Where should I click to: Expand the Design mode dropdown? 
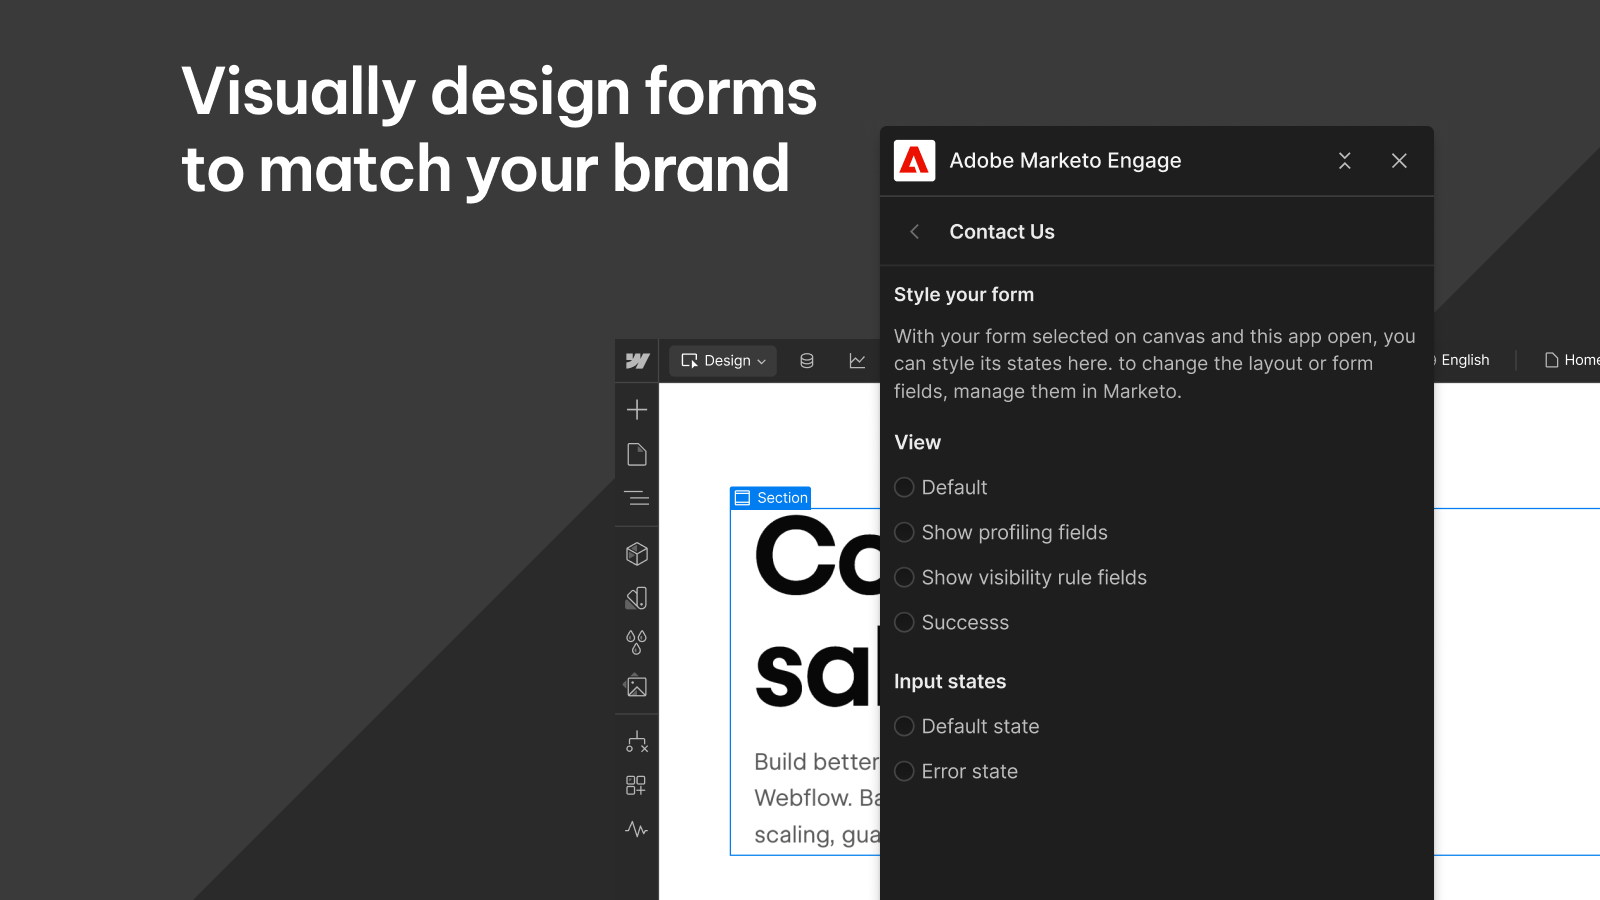722,361
